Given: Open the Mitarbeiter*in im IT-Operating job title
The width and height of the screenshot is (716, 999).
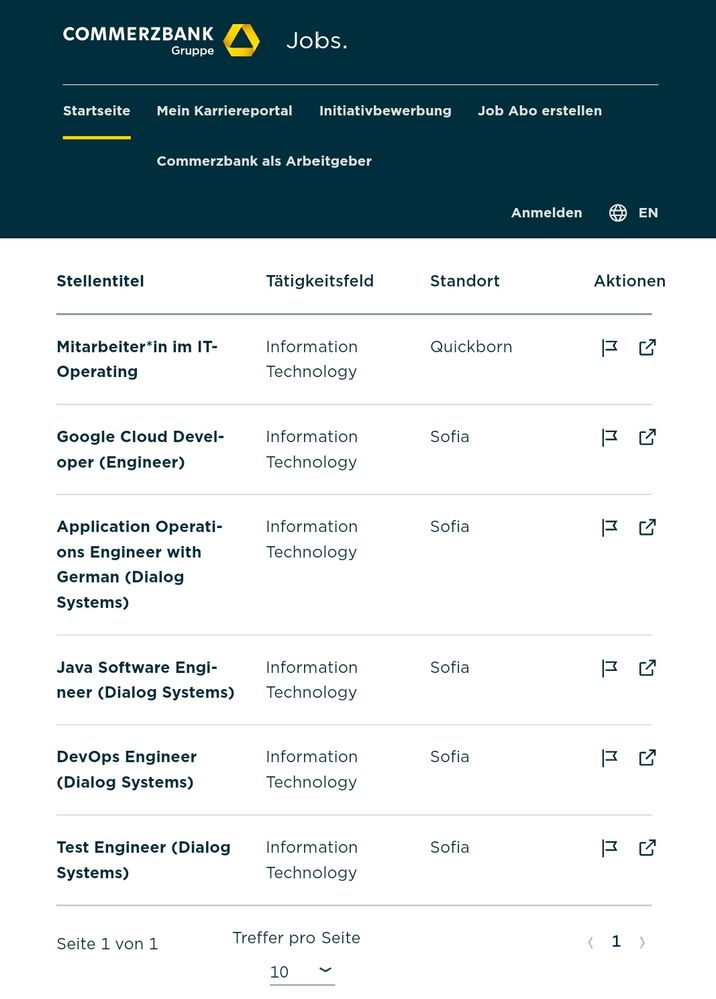Looking at the screenshot, I should pyautogui.click(x=137, y=359).
